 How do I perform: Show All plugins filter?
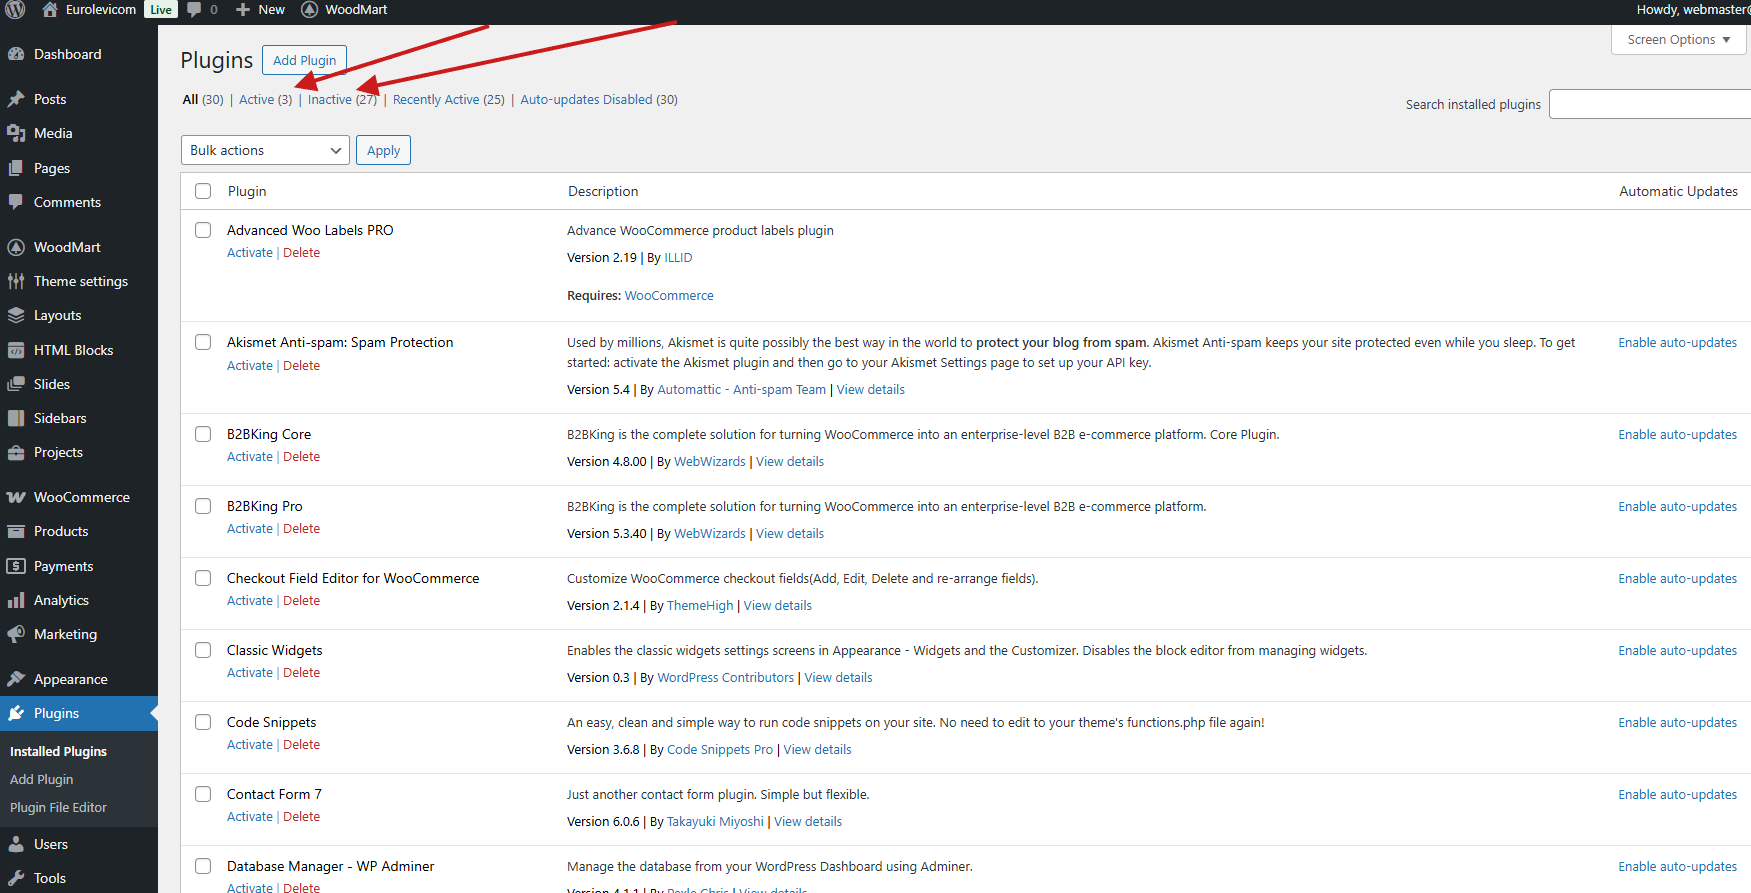click(x=203, y=99)
